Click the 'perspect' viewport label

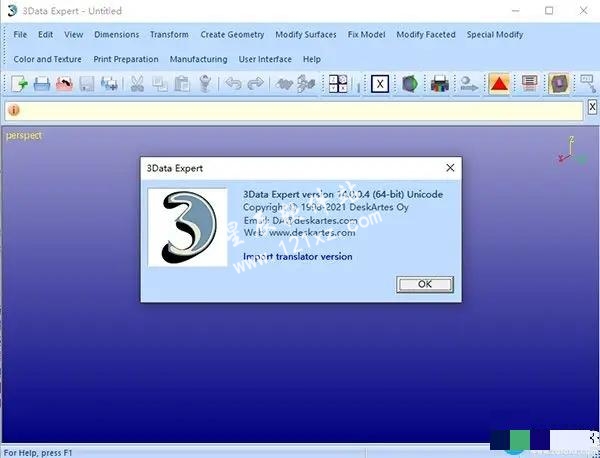point(24,135)
